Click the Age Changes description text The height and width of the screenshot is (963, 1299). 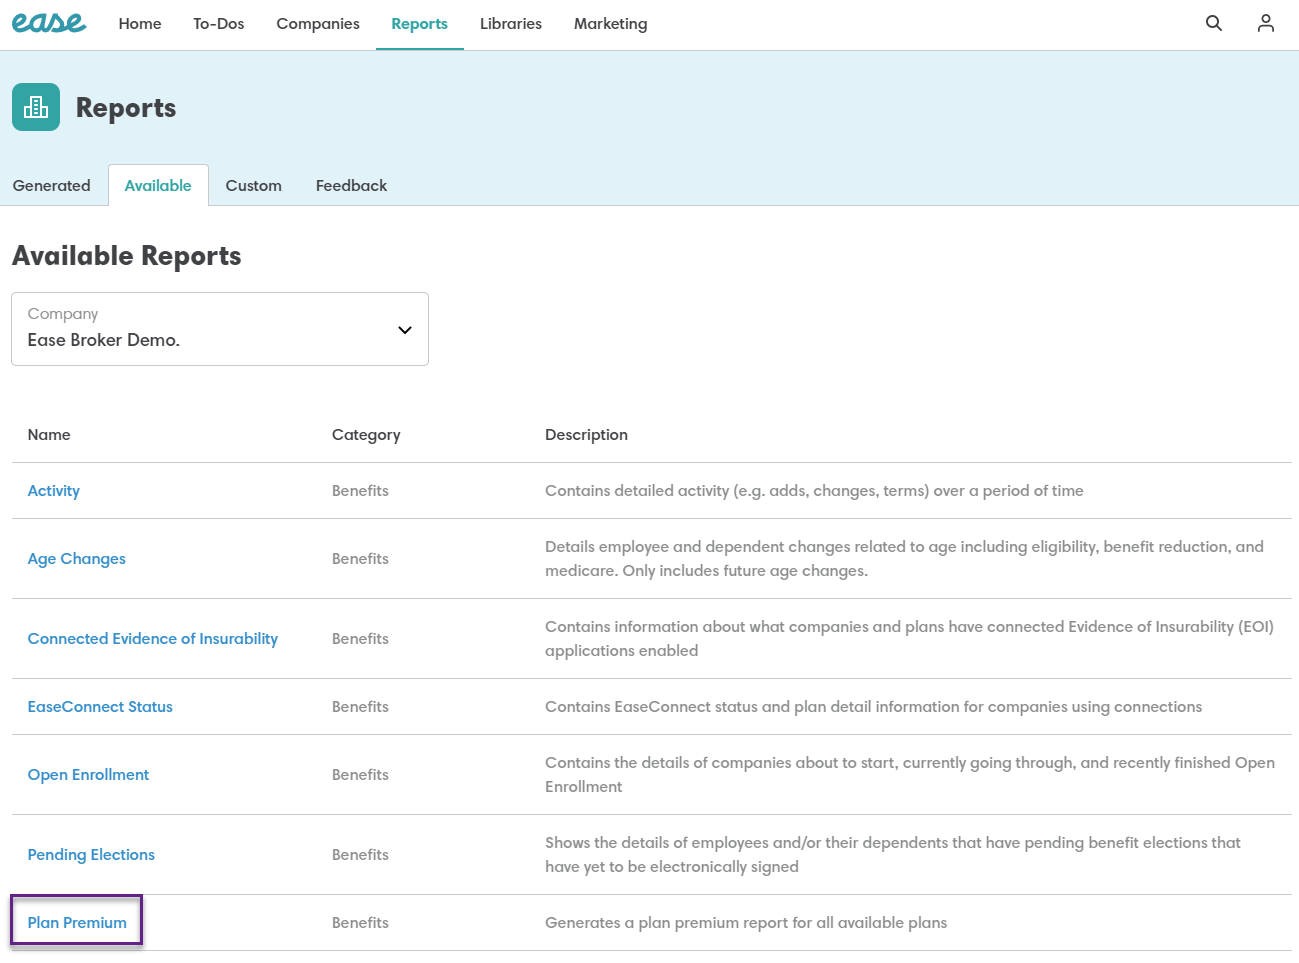pos(904,559)
